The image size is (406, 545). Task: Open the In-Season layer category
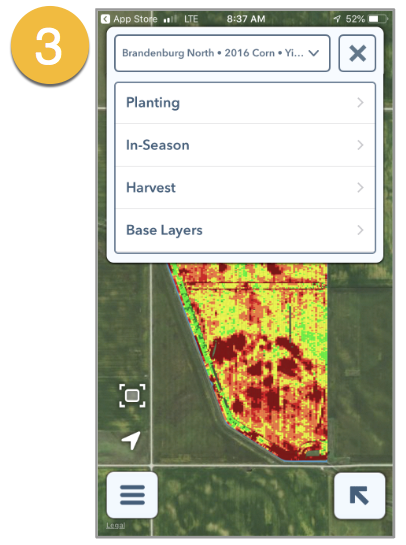click(245, 145)
